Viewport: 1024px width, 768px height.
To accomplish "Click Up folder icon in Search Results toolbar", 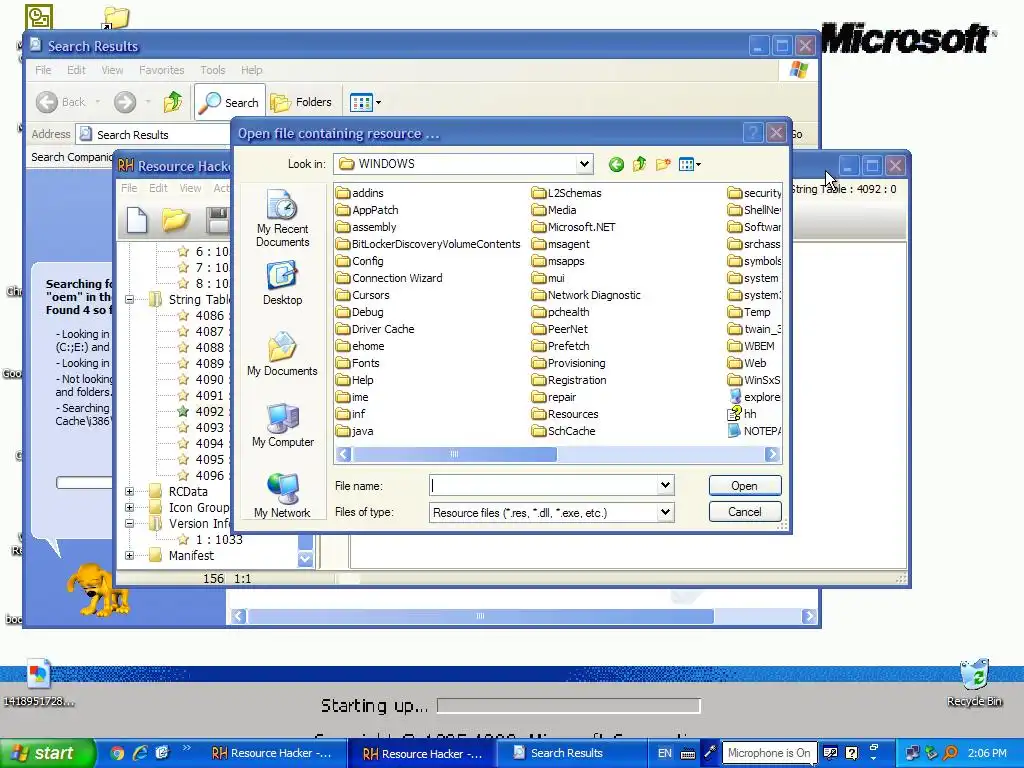I will tap(173, 102).
